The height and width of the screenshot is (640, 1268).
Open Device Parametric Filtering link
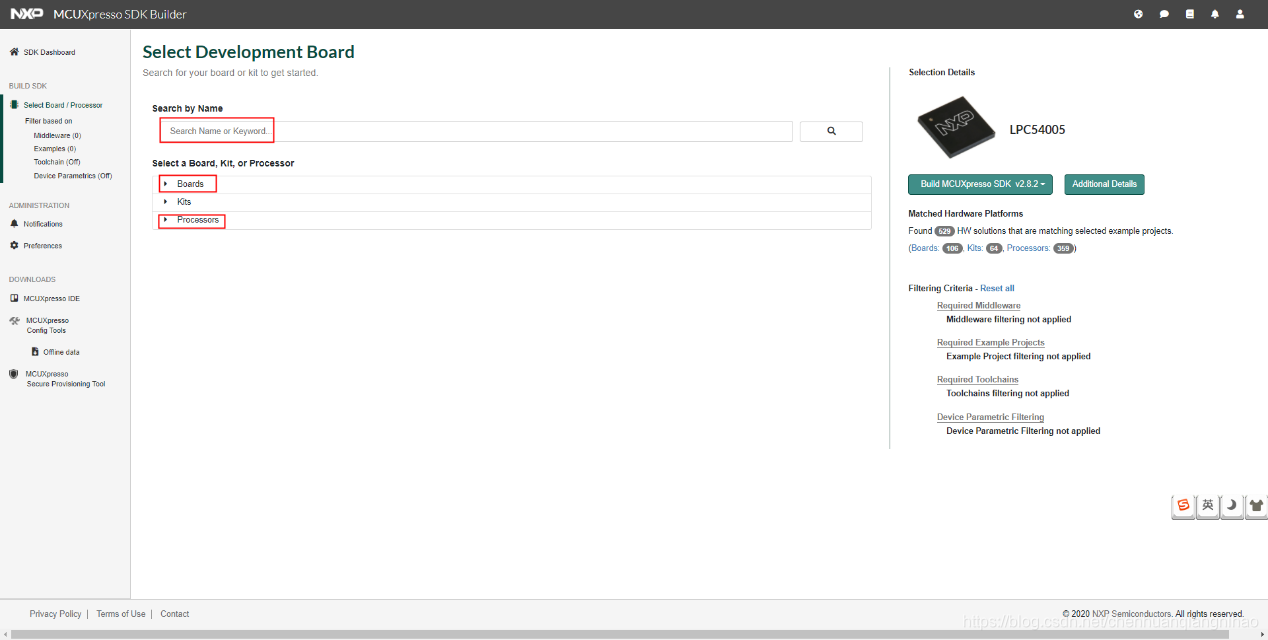click(990, 417)
